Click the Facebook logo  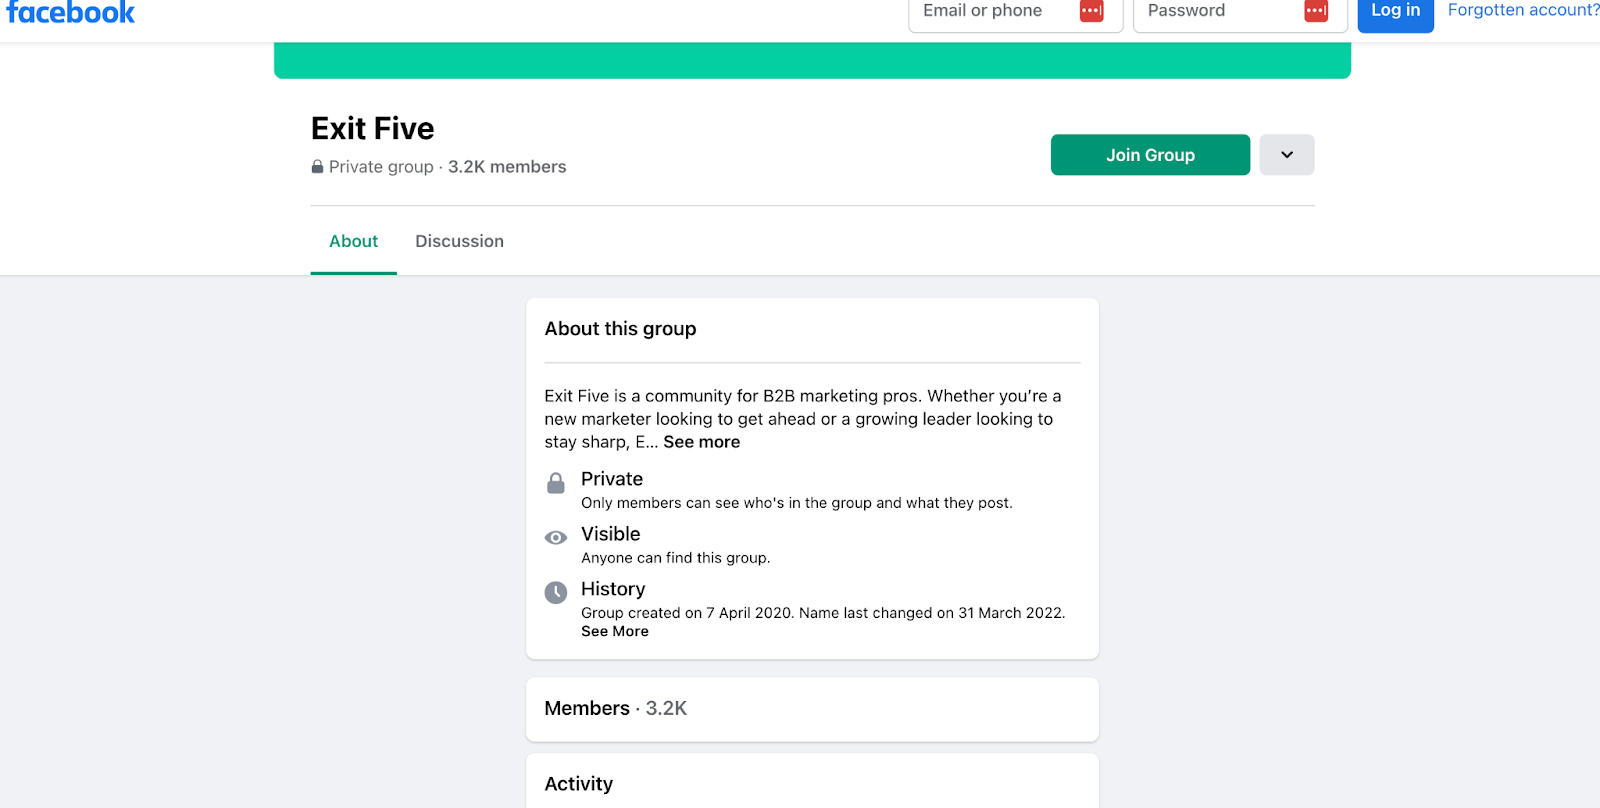coord(70,12)
